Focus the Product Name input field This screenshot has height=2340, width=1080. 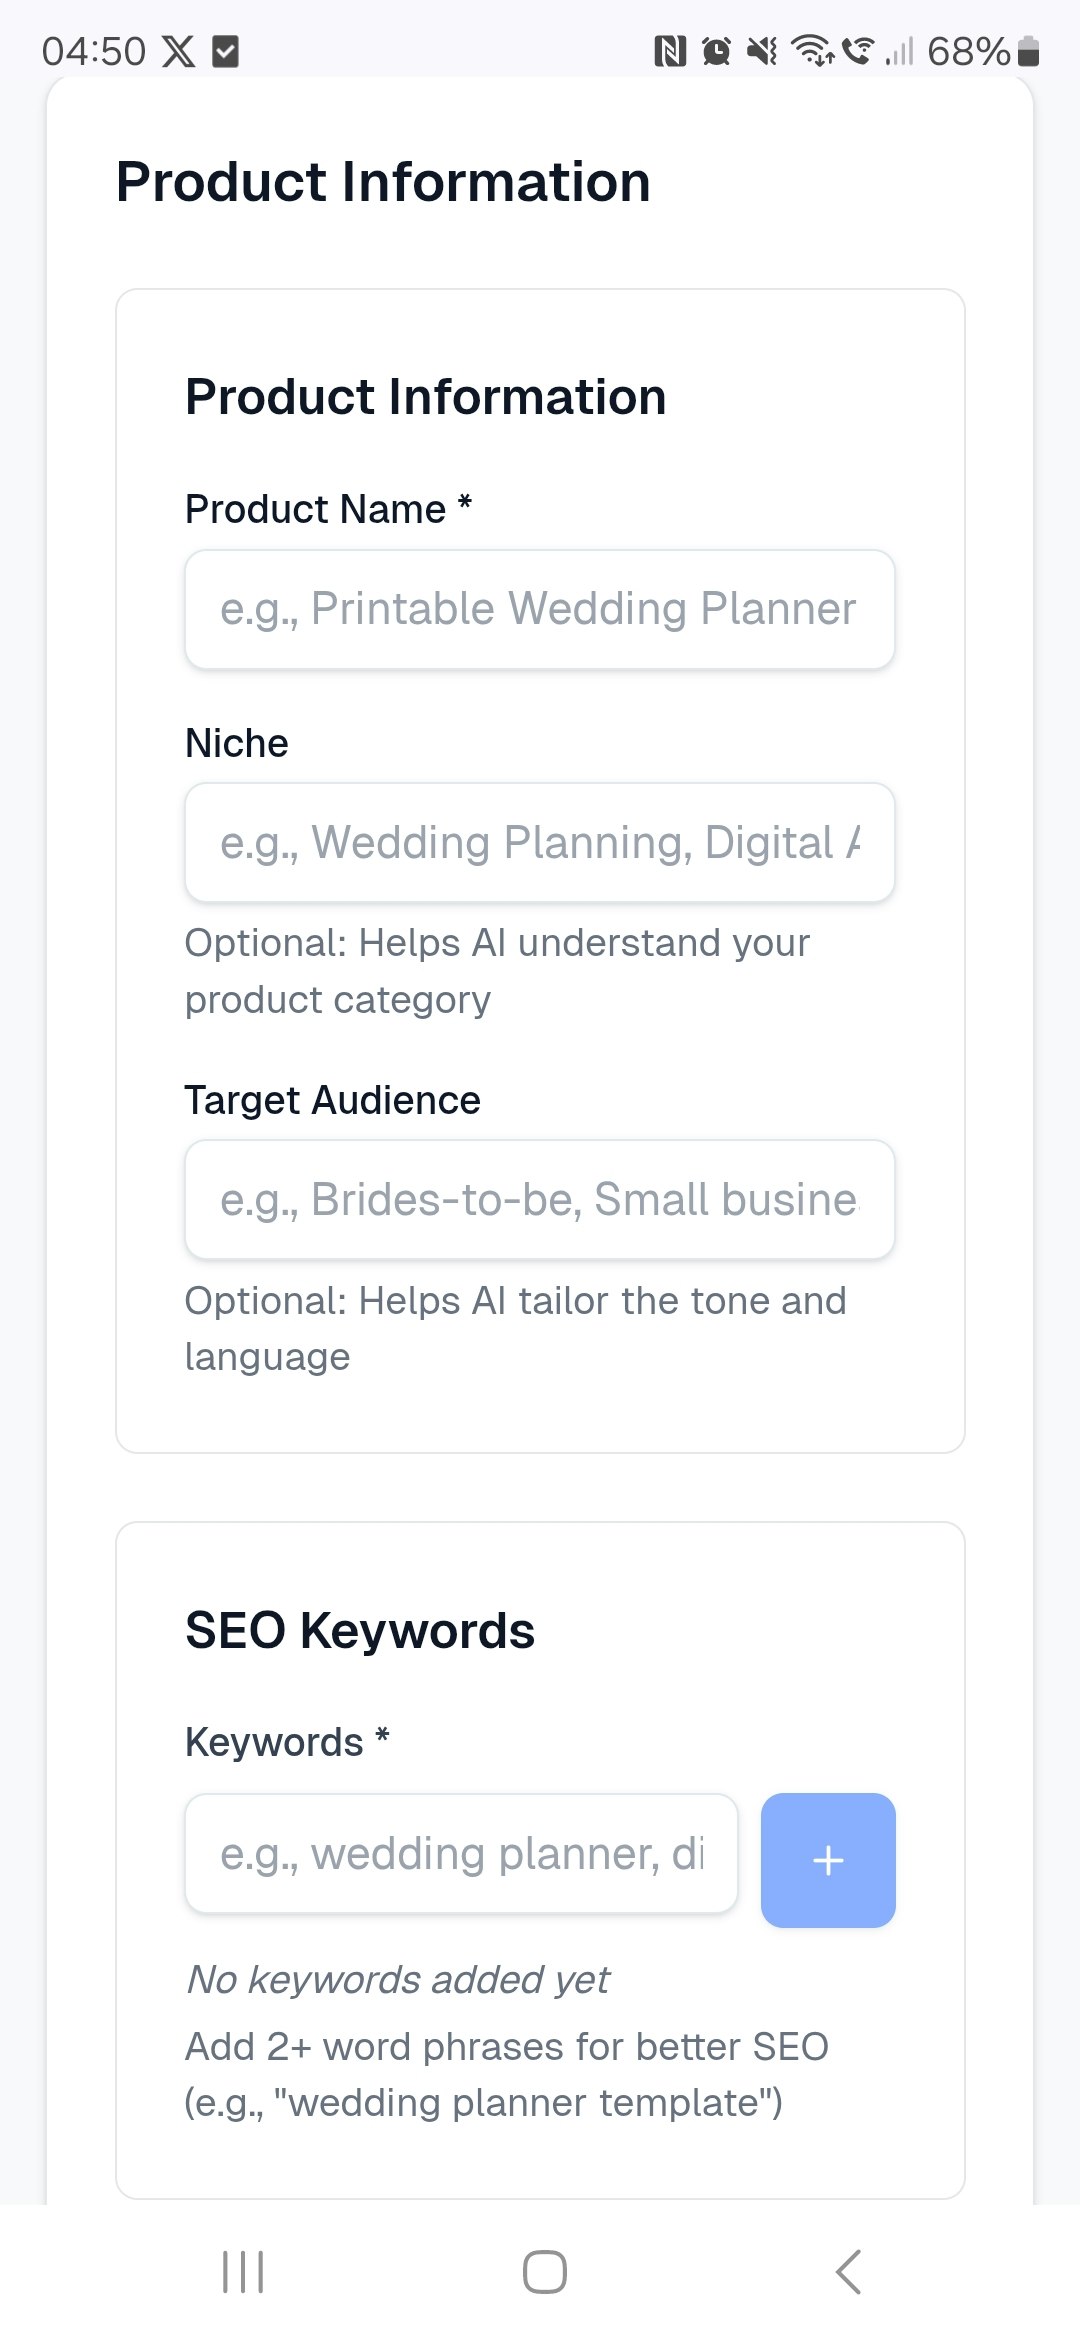click(539, 609)
